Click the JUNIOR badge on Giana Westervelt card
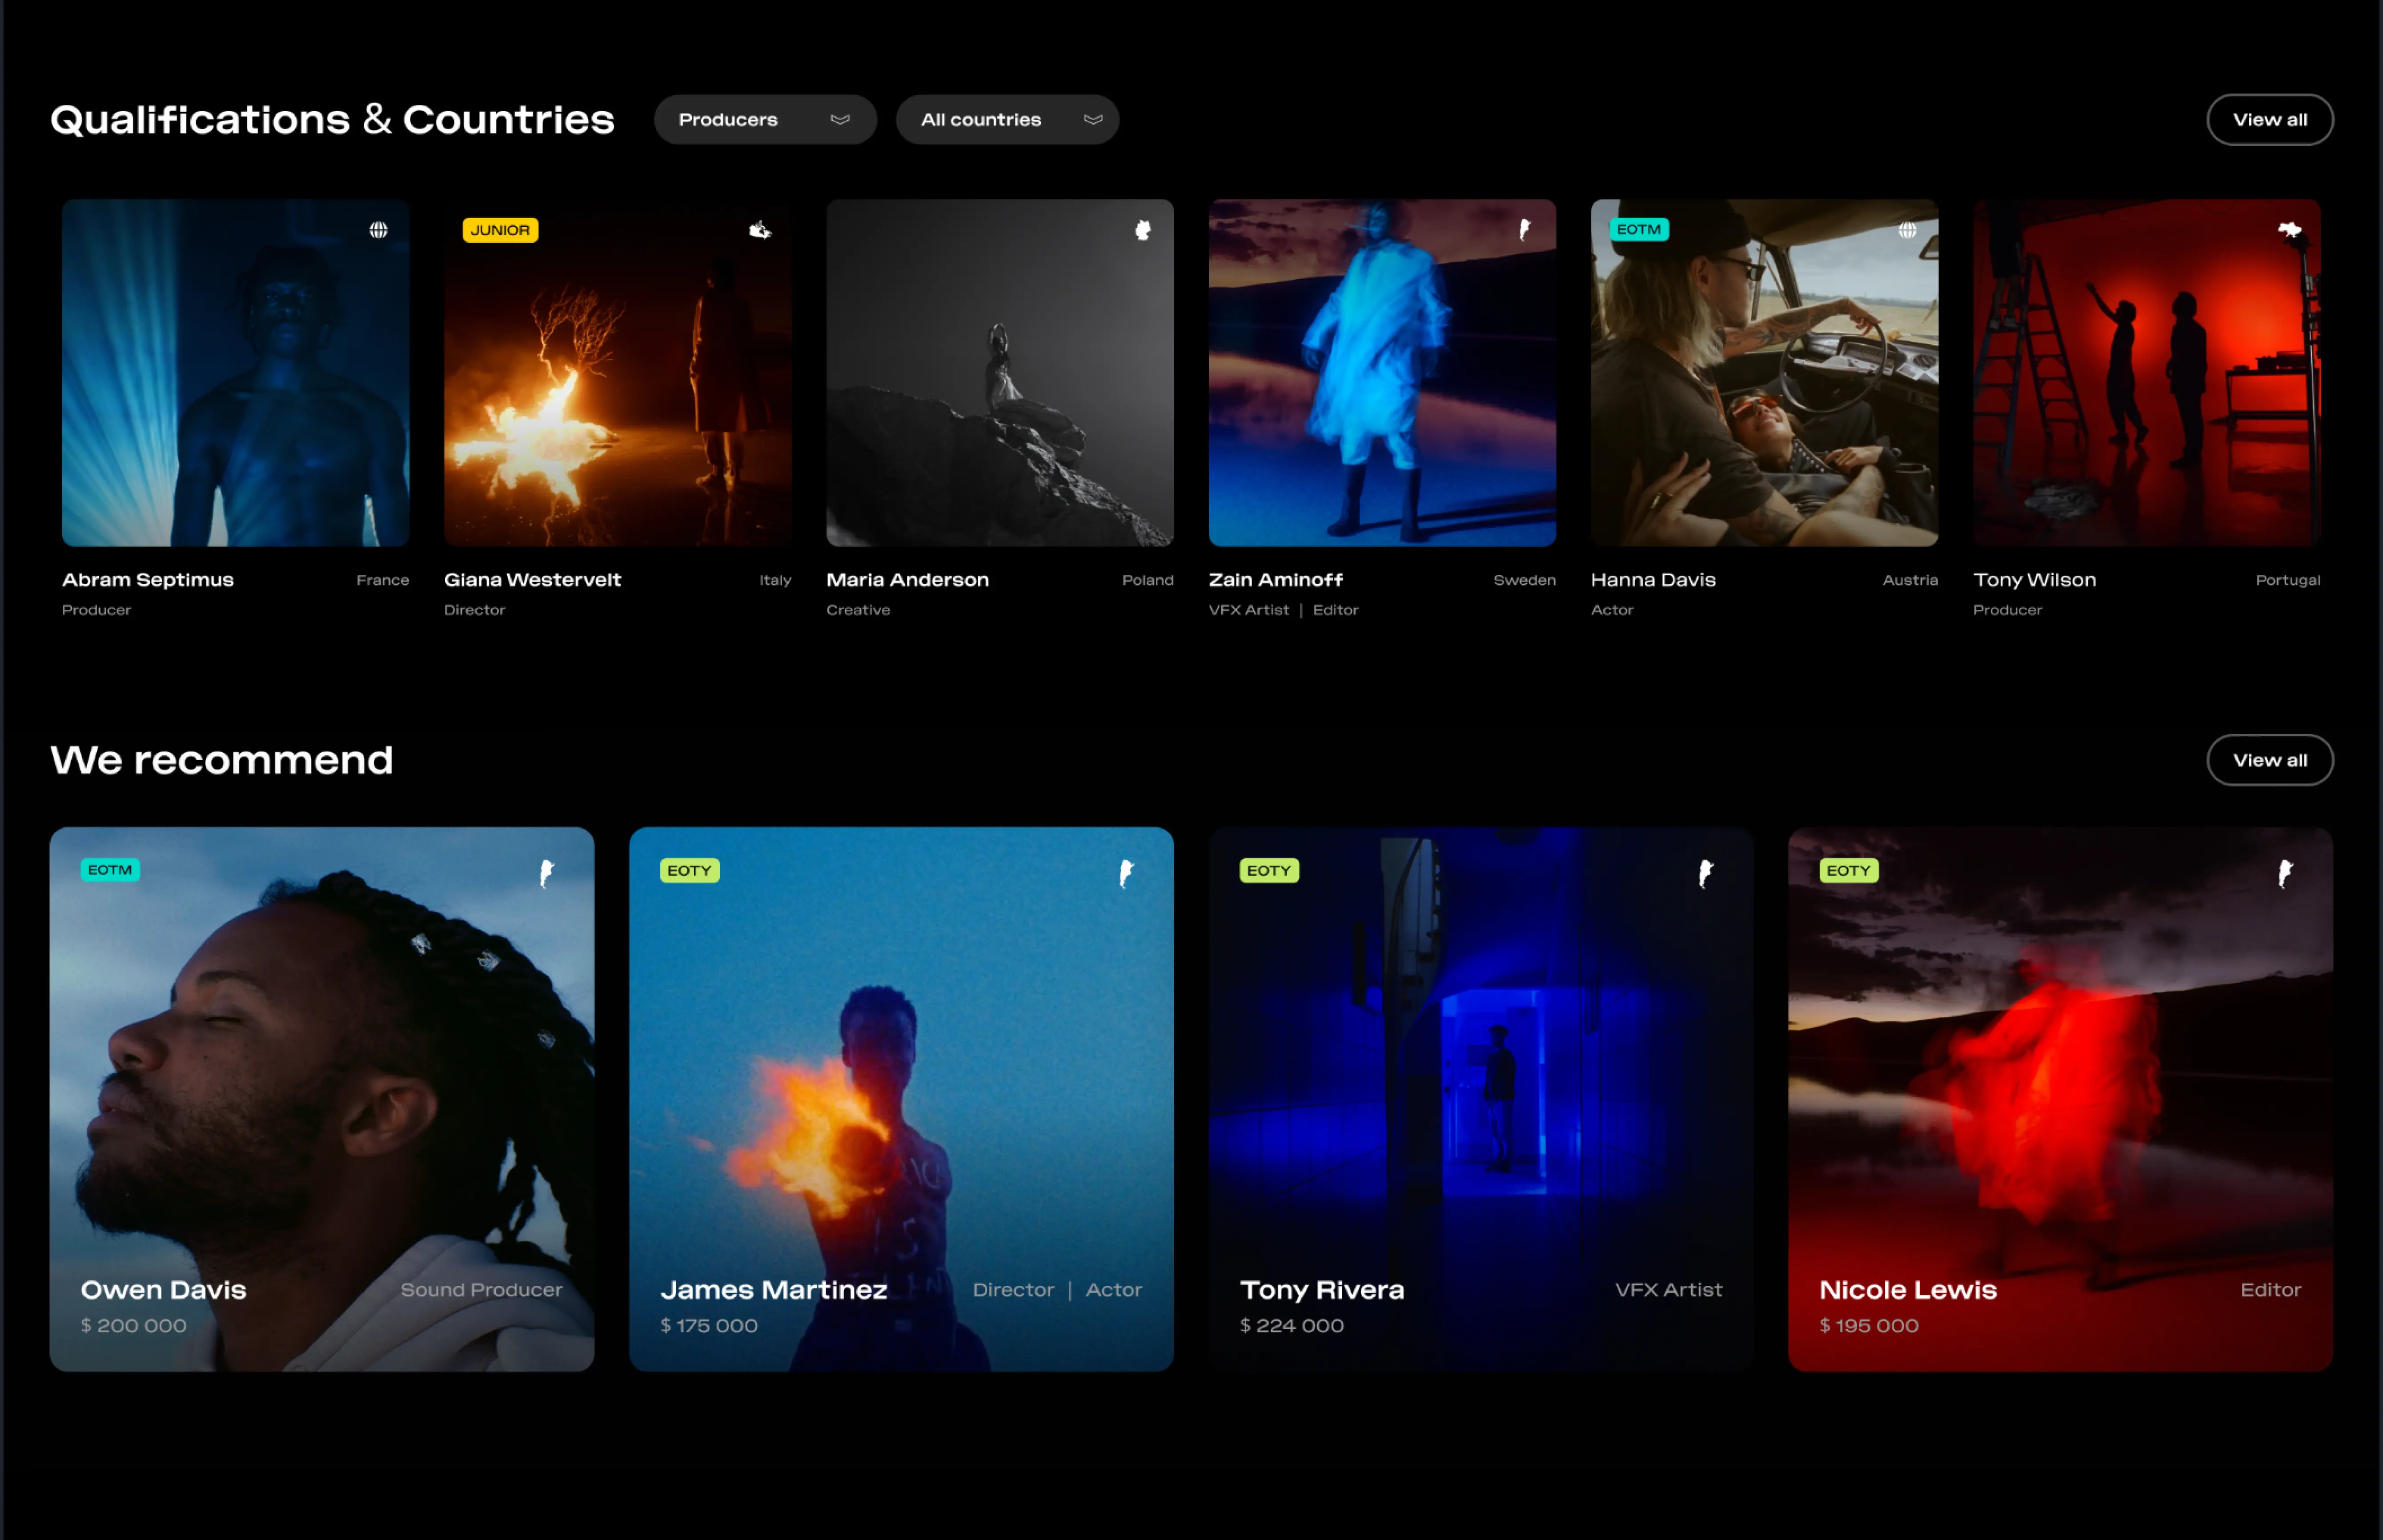This screenshot has width=2383, height=1540. click(x=500, y=230)
